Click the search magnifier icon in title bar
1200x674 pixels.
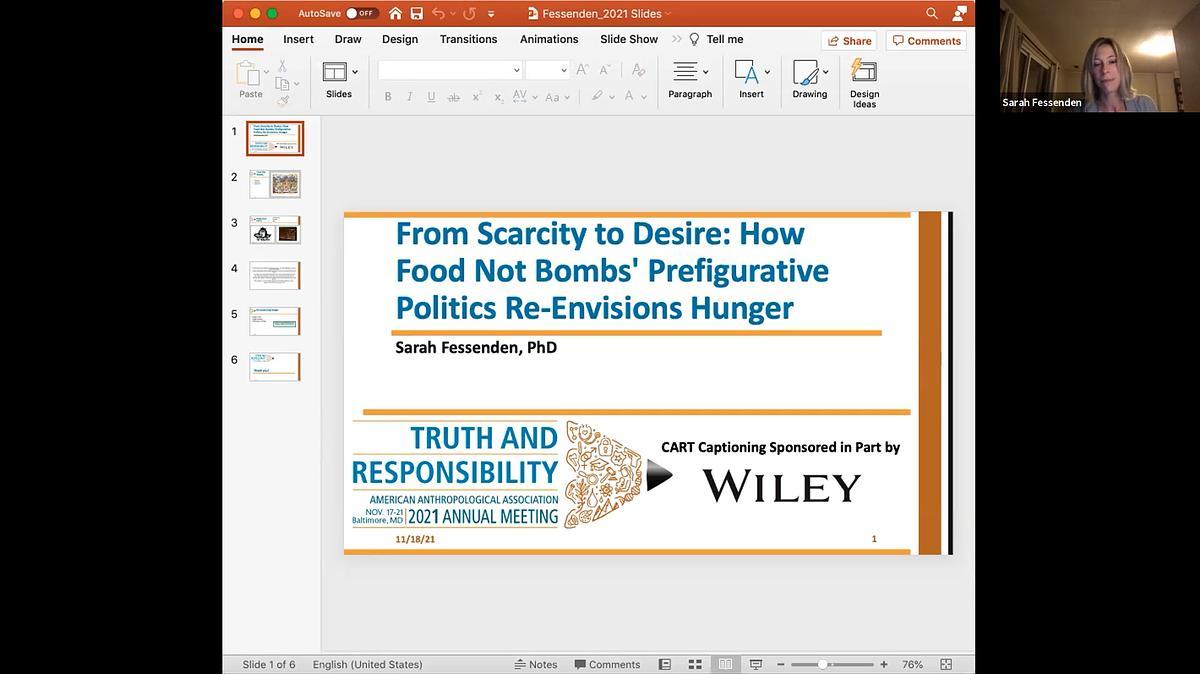coord(932,14)
